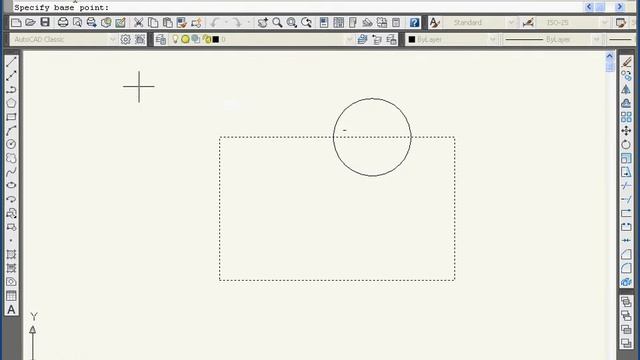Viewport: 640px width, 360px height.
Task: Expand the Standard text style dropdown
Action: pos(511,22)
